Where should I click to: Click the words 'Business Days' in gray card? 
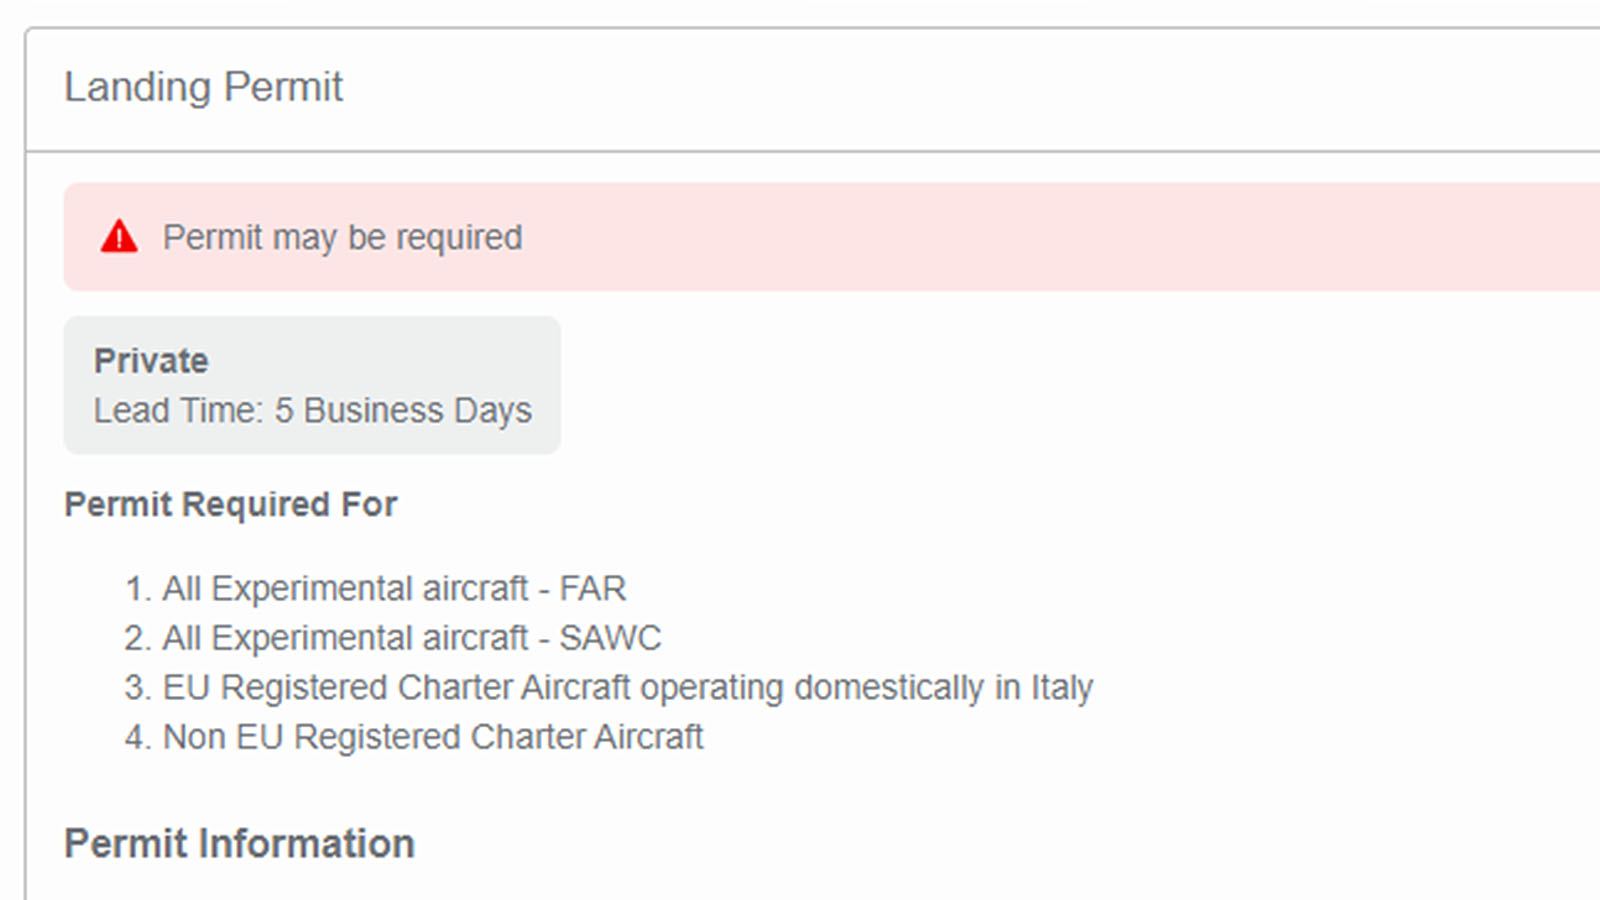417,411
